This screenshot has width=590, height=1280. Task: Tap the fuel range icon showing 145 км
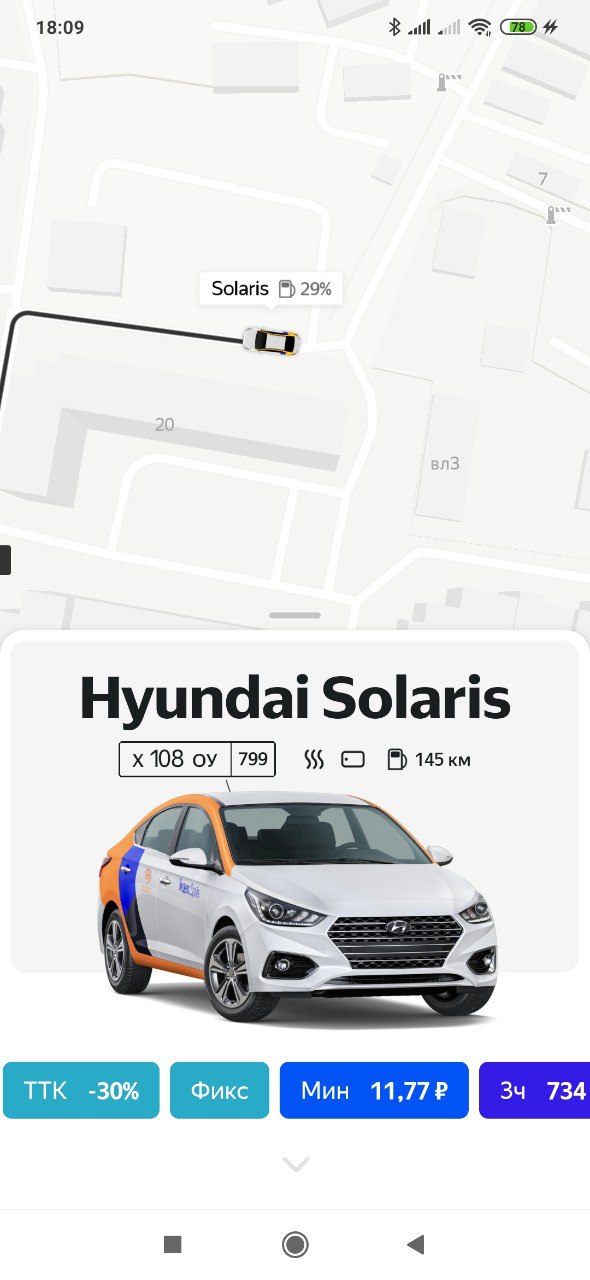(397, 759)
